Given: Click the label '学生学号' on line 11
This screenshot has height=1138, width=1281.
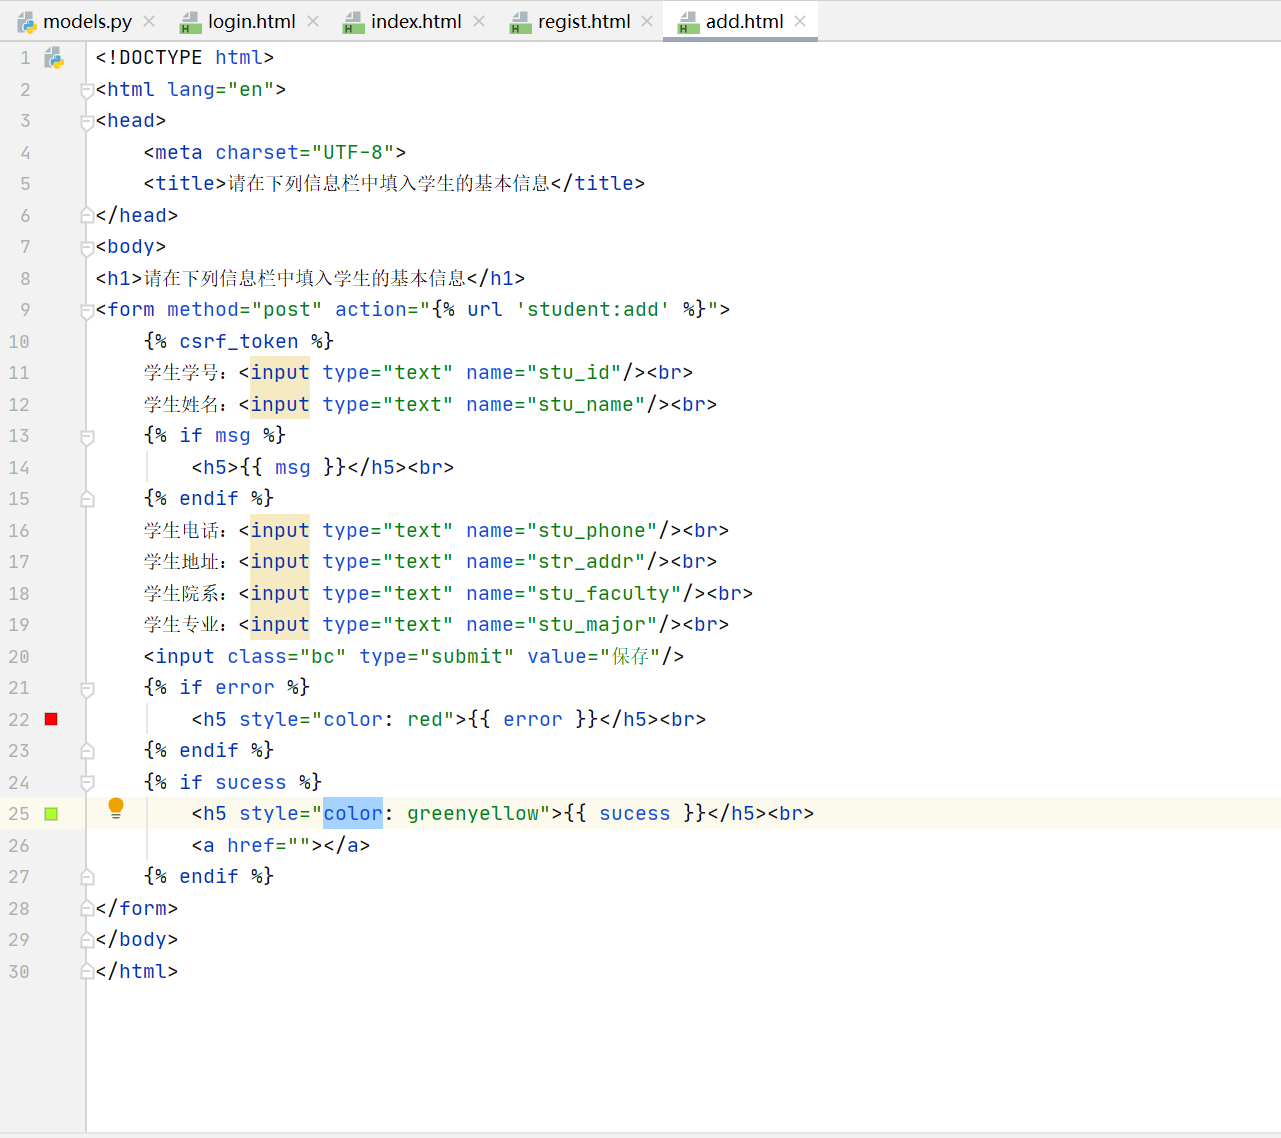Looking at the screenshot, I should coord(180,373).
